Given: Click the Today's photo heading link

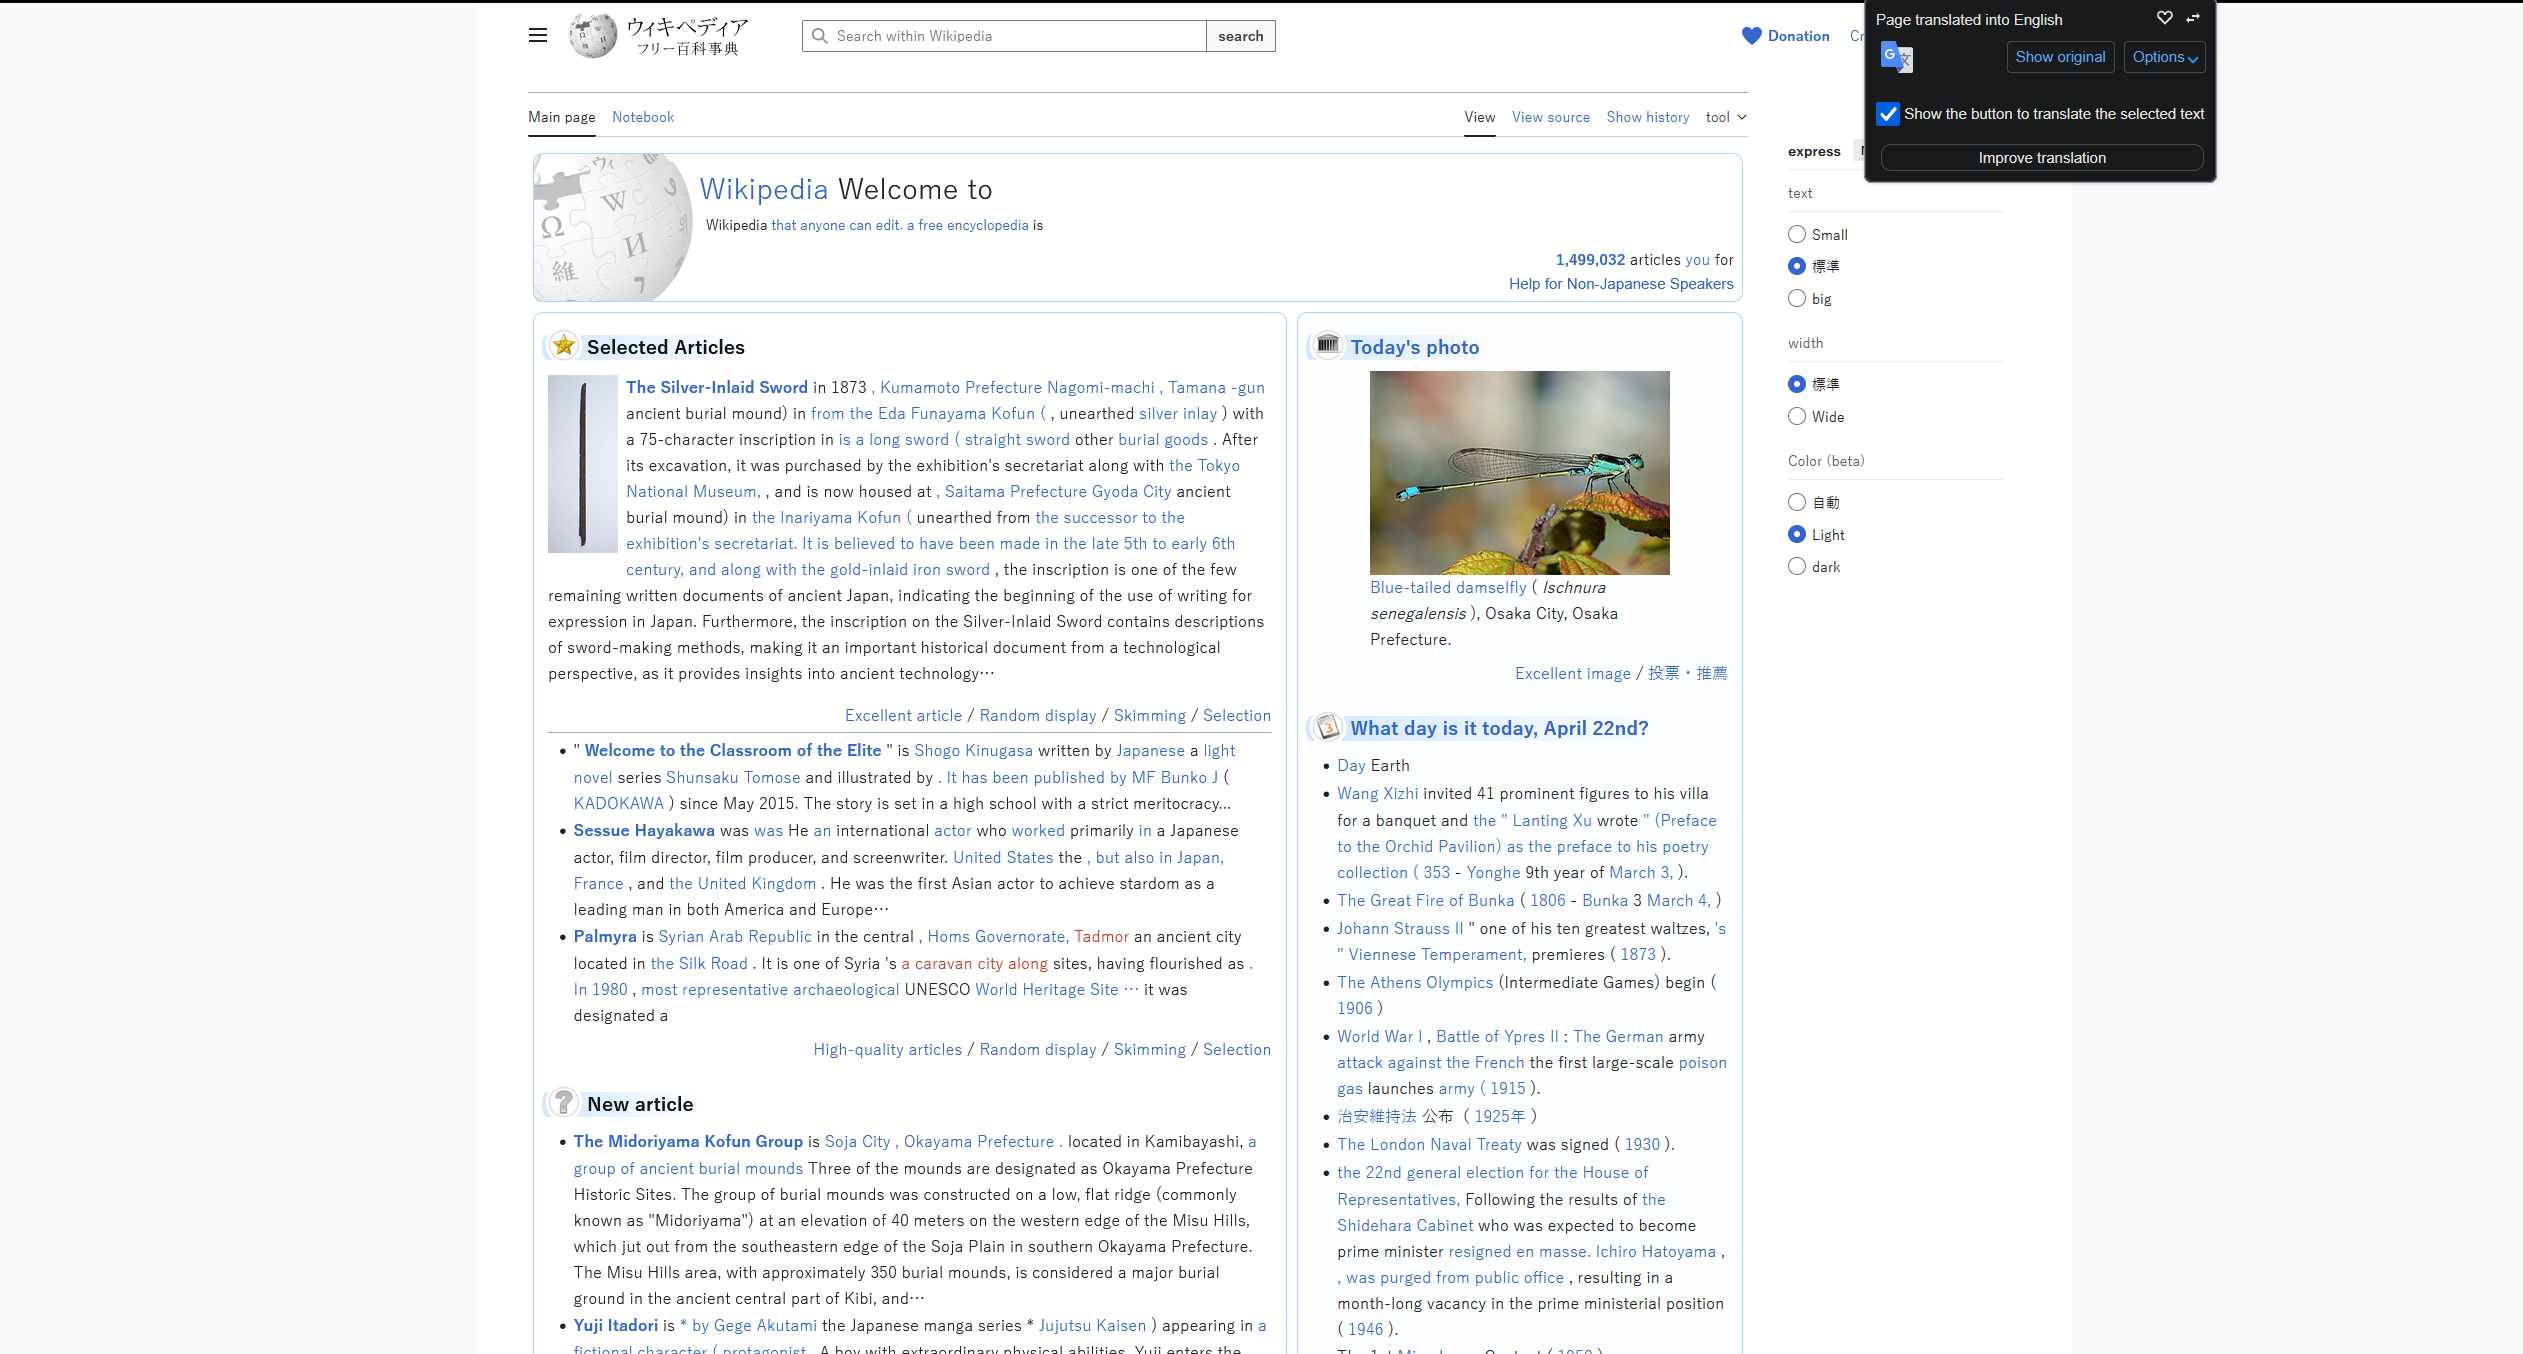Looking at the screenshot, I should click(x=1415, y=347).
